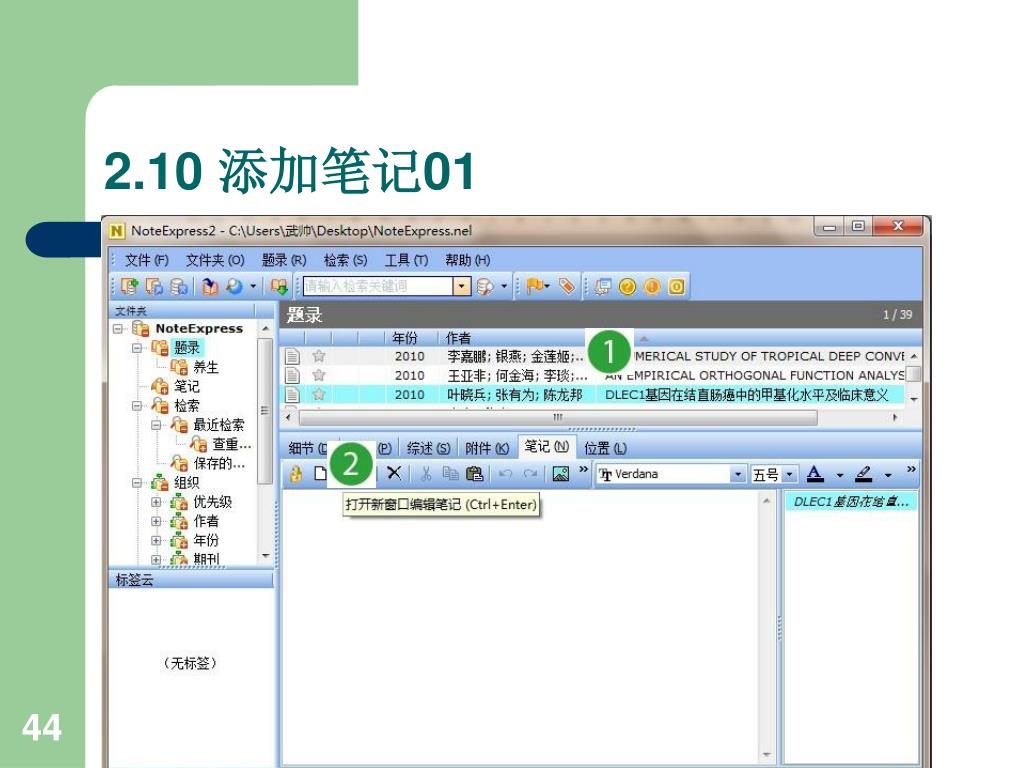Toggle star on the 王亚非 2010 record
This screenshot has width=1024, height=768.
pos(319,375)
